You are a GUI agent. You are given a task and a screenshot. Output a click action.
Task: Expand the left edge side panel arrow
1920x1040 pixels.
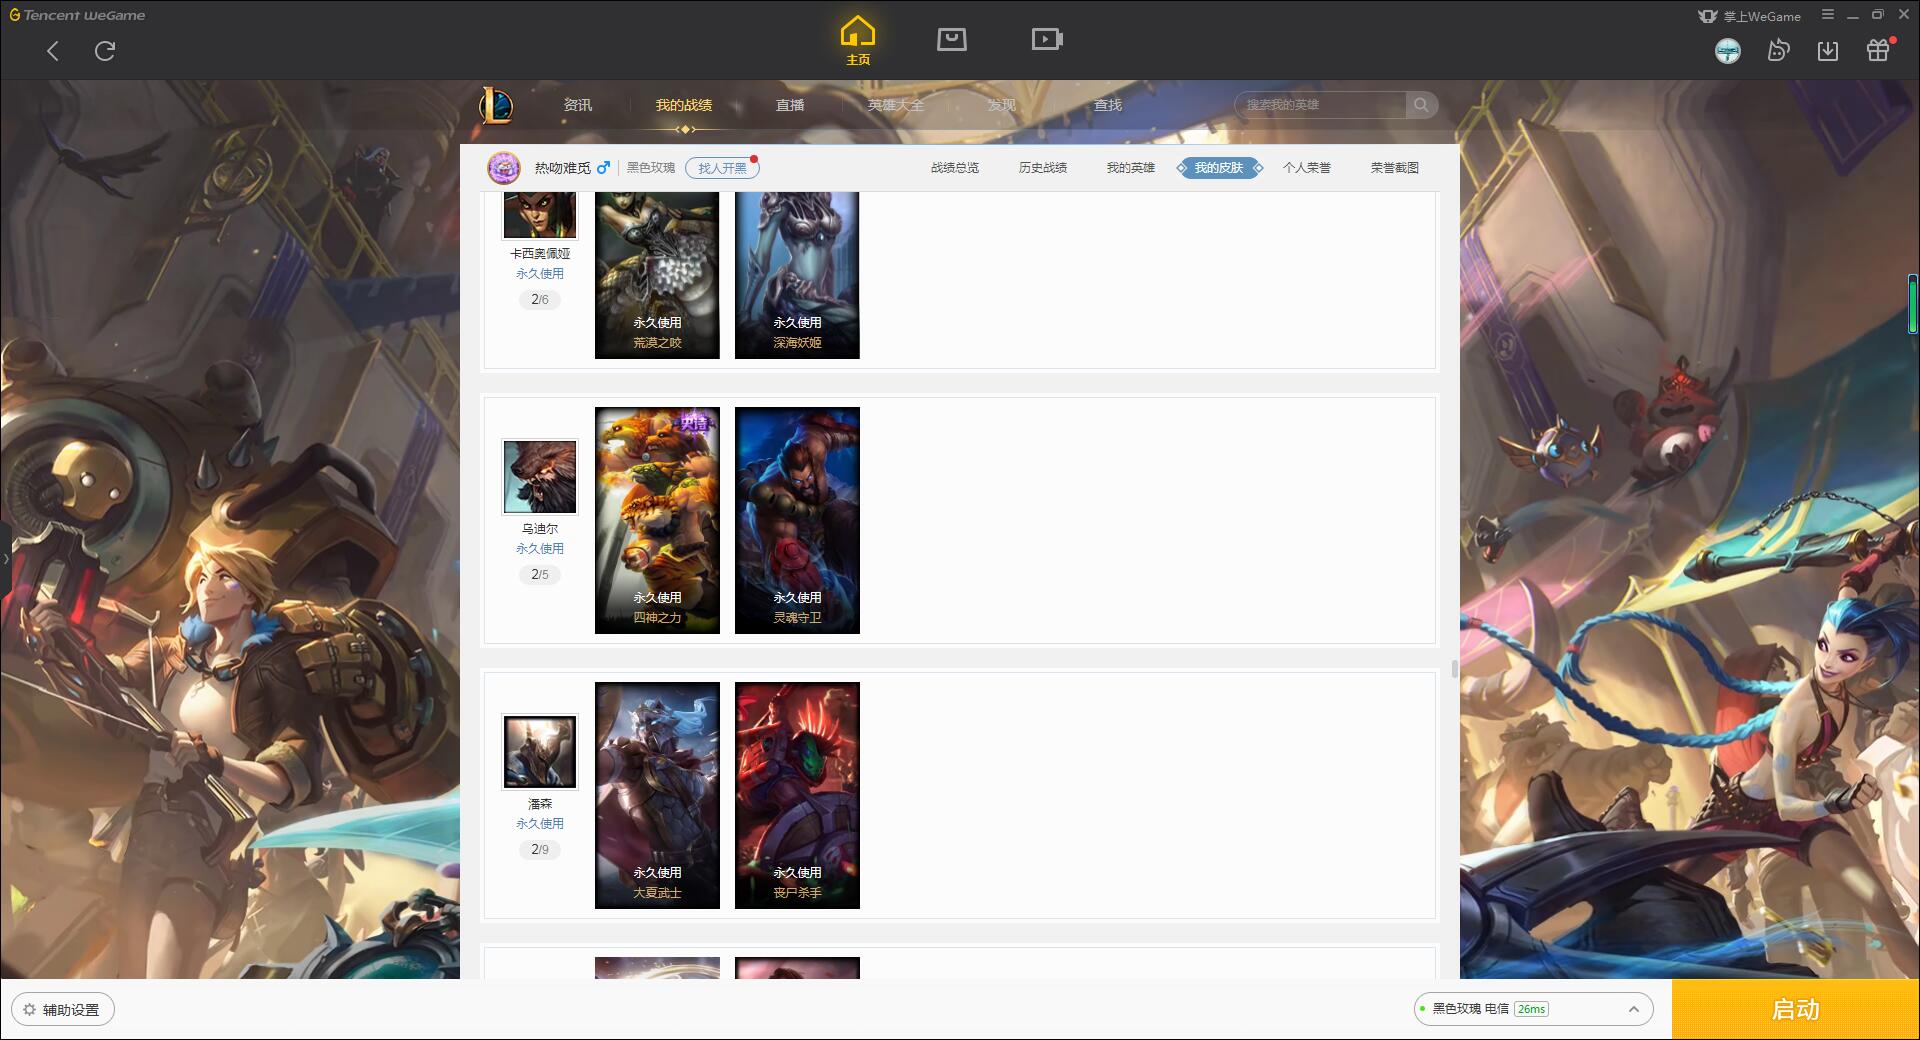tap(5, 558)
